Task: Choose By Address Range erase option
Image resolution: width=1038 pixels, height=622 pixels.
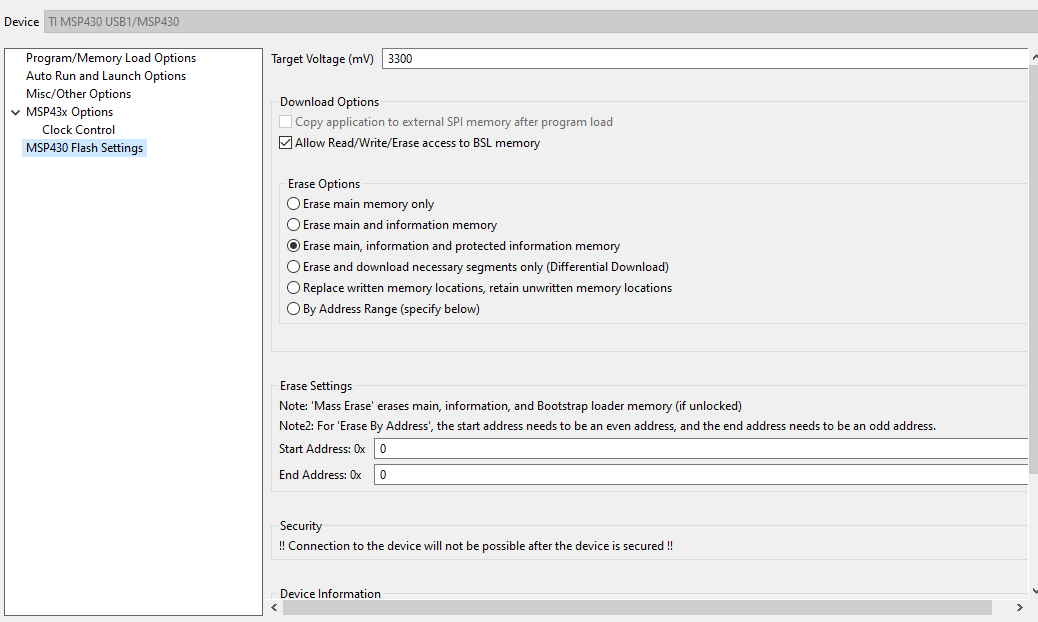Action: [293, 309]
